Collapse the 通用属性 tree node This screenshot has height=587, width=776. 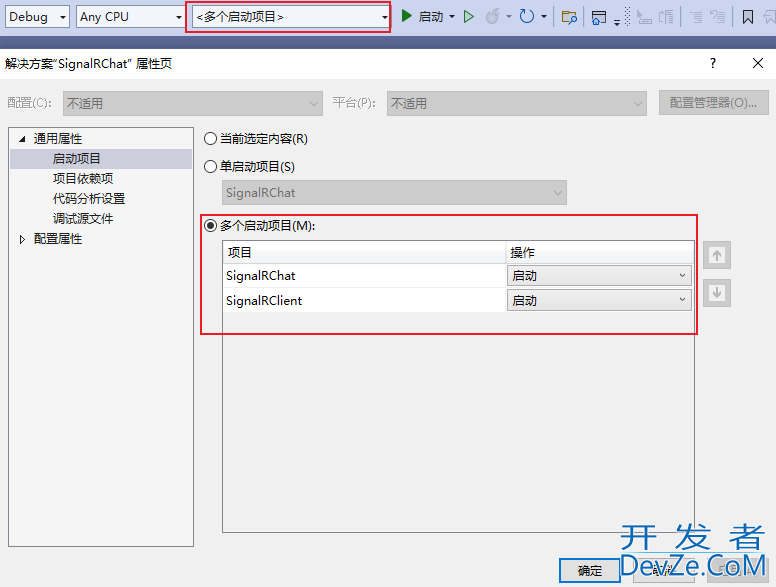tap(22, 139)
